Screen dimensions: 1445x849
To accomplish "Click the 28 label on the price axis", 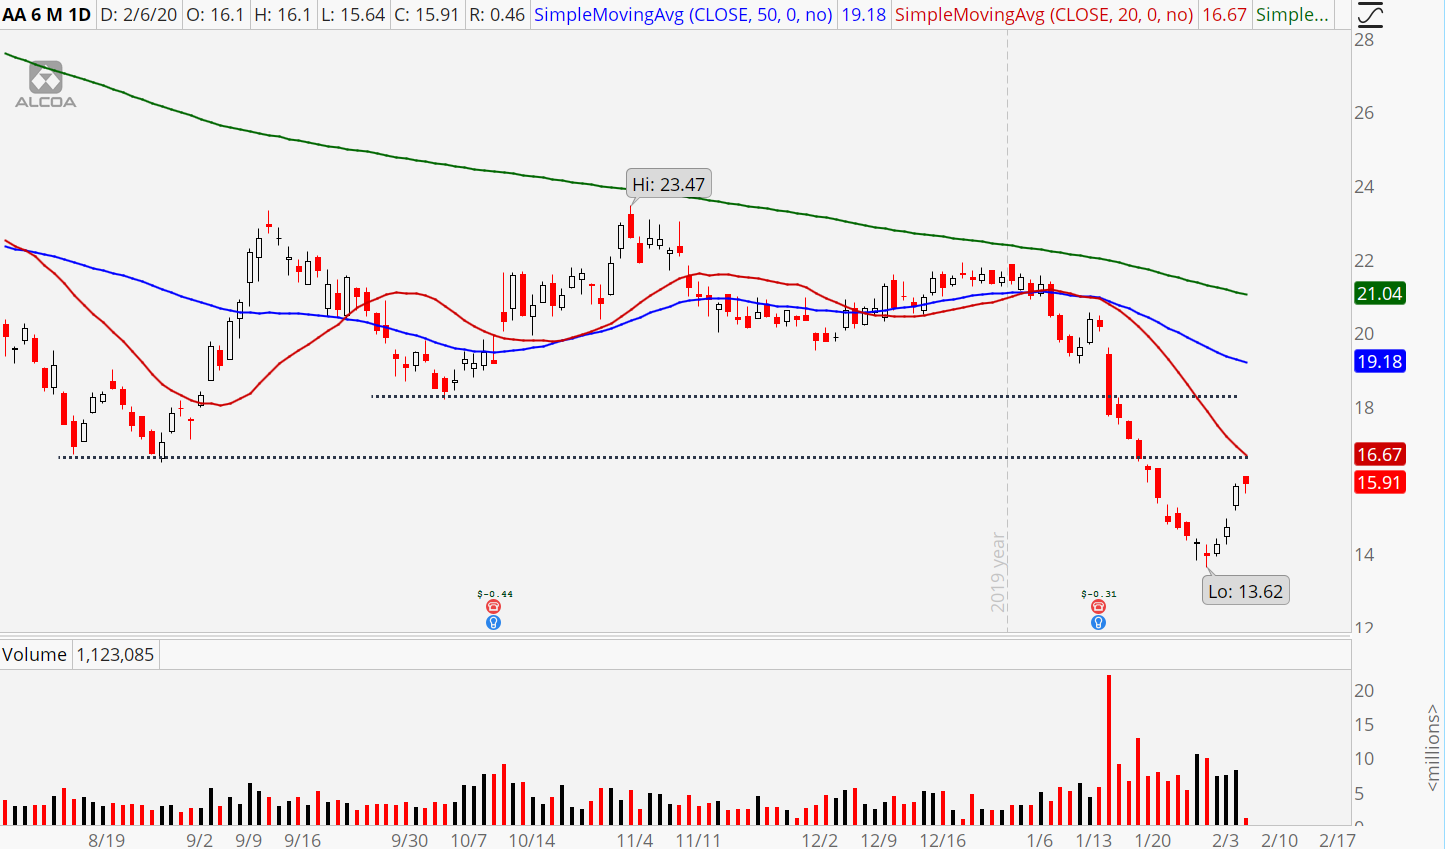I will [x=1364, y=40].
